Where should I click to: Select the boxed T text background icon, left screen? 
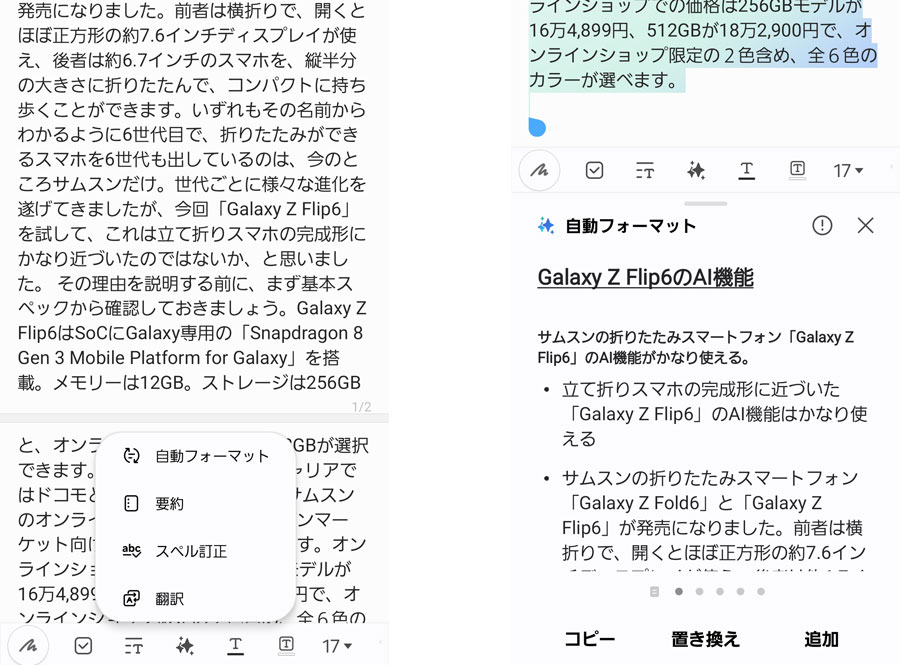[286, 645]
